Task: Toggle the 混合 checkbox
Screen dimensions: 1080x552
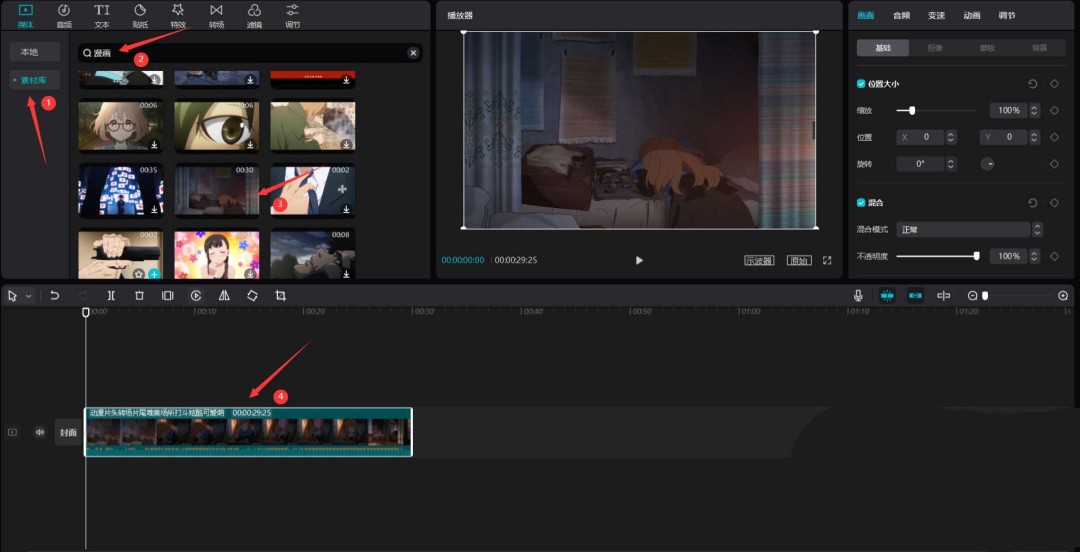Action: [861, 202]
